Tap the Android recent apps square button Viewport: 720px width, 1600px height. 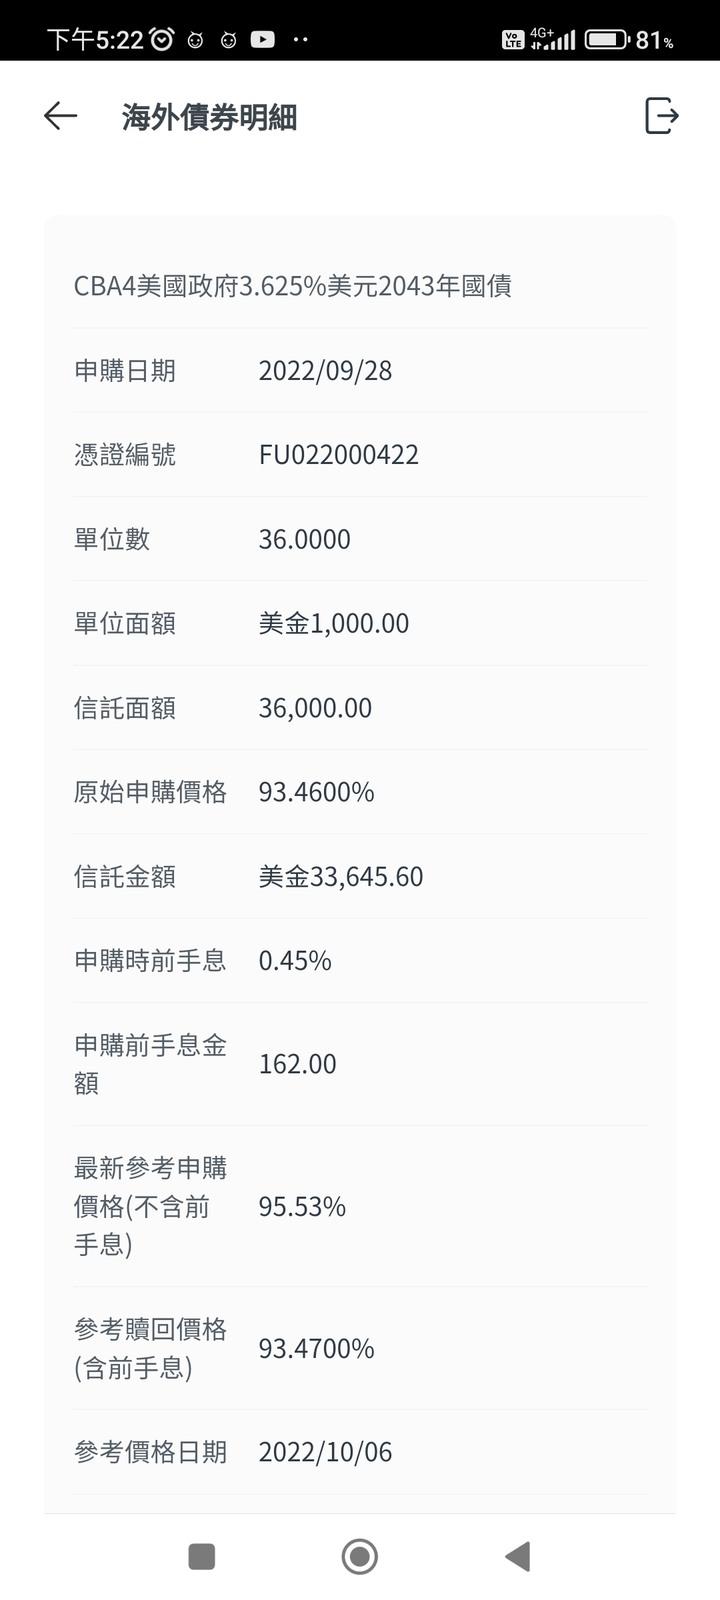[x=202, y=1556]
